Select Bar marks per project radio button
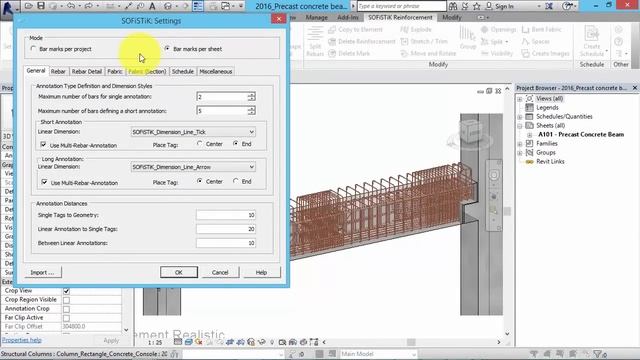 click(x=33, y=49)
